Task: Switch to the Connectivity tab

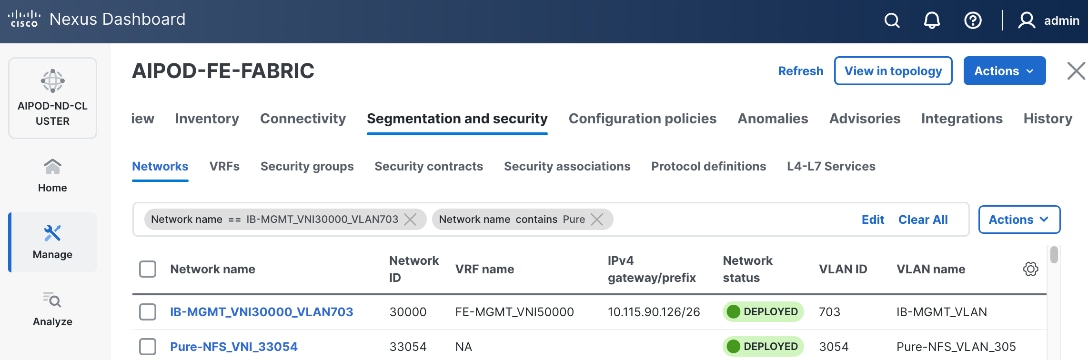Action: (x=303, y=119)
